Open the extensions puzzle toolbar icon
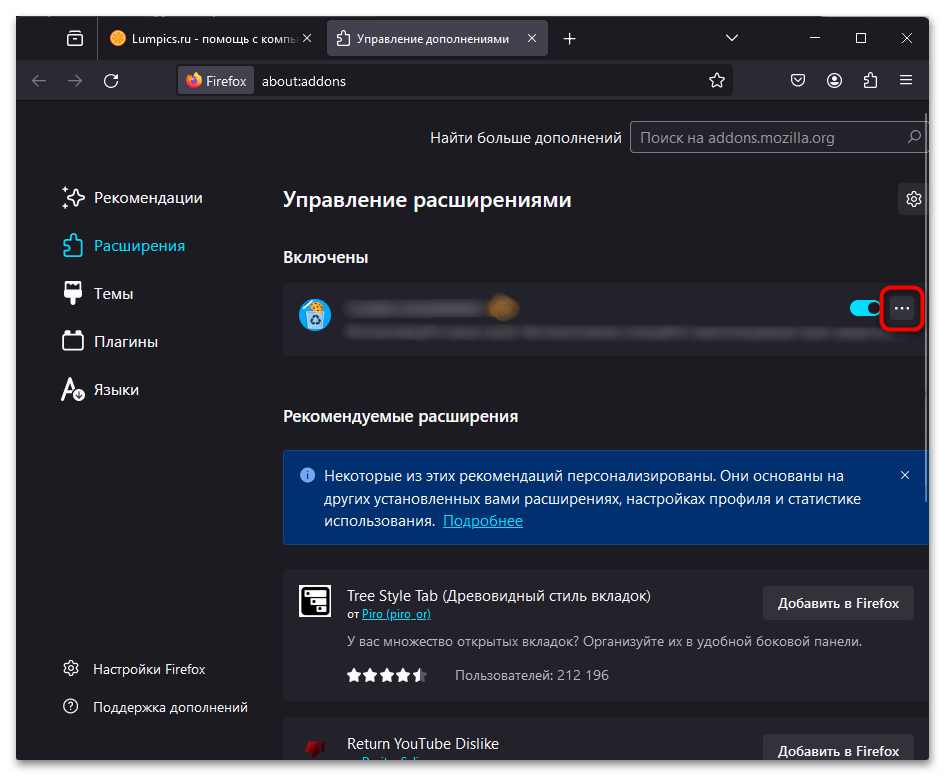Image resolution: width=945 pixels, height=776 pixels. coord(870,81)
